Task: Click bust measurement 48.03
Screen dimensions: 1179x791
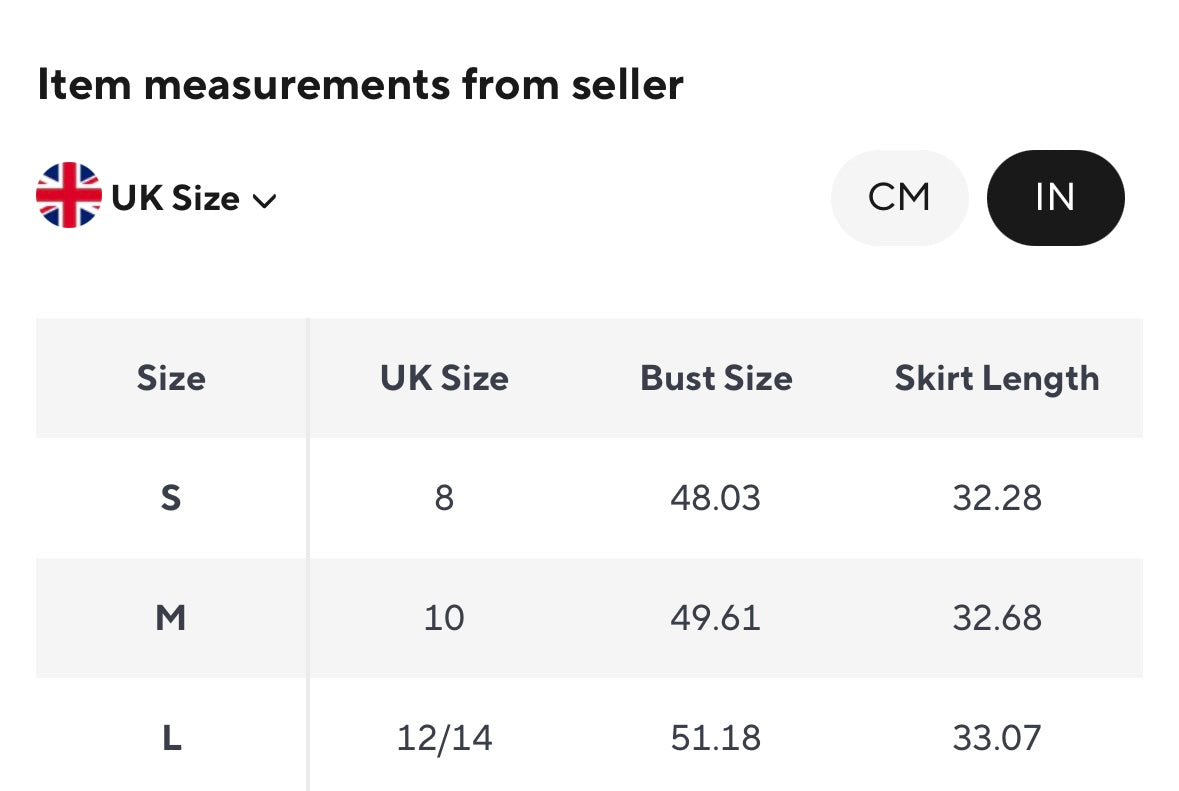Action: (716, 498)
